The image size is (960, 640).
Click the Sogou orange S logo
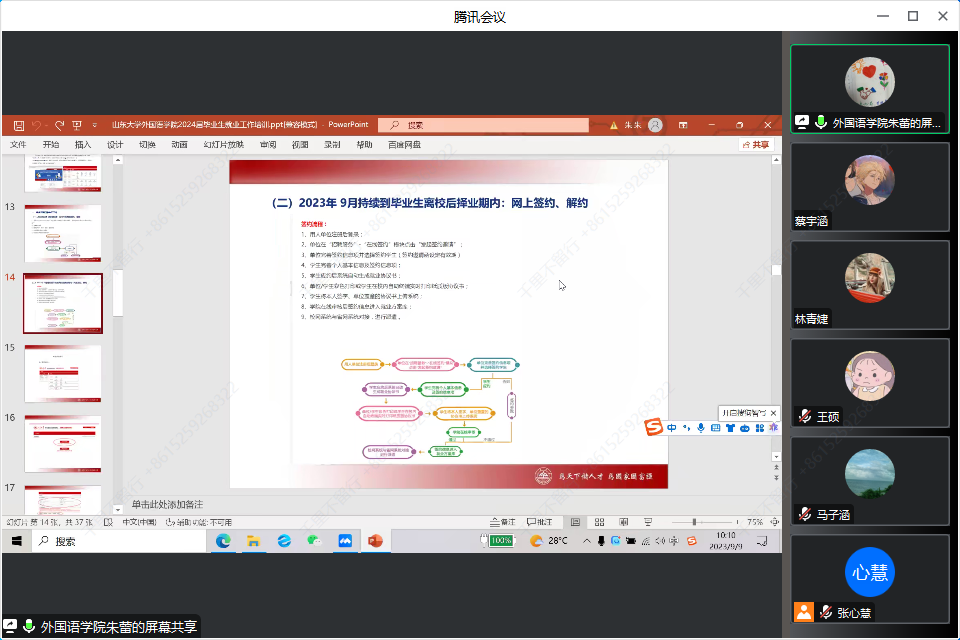653,428
